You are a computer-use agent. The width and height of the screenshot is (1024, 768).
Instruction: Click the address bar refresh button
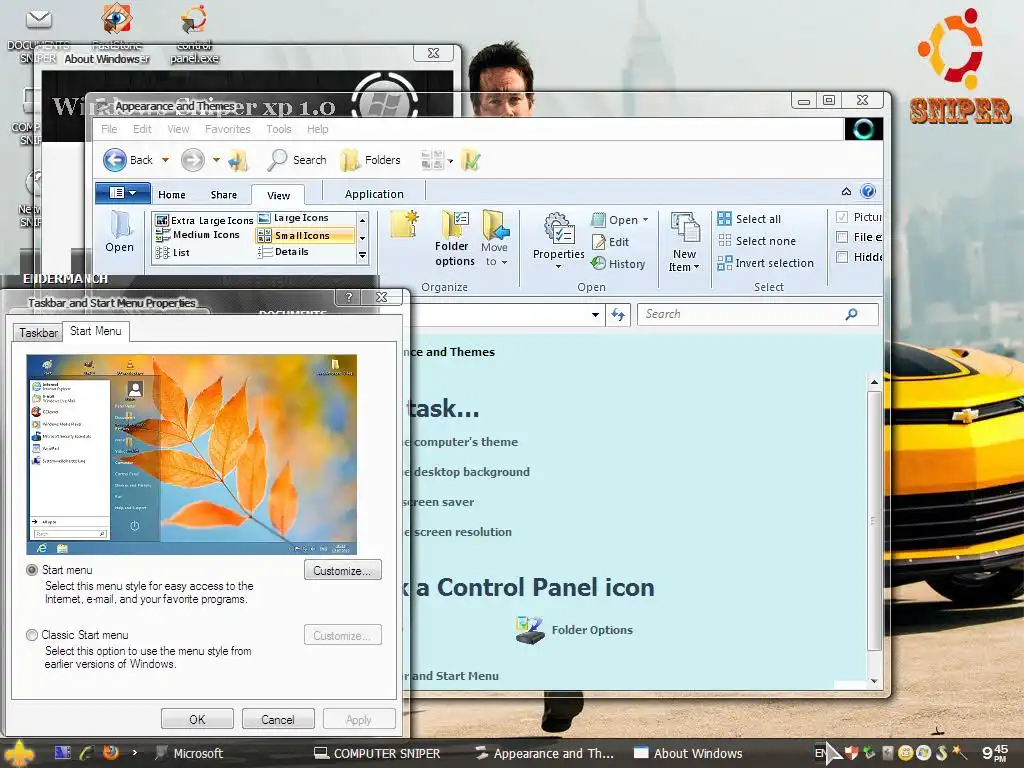pyautogui.click(x=618, y=315)
